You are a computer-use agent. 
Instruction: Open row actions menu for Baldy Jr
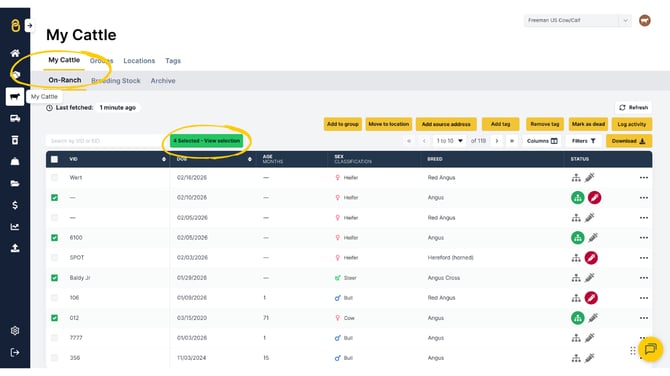click(644, 278)
